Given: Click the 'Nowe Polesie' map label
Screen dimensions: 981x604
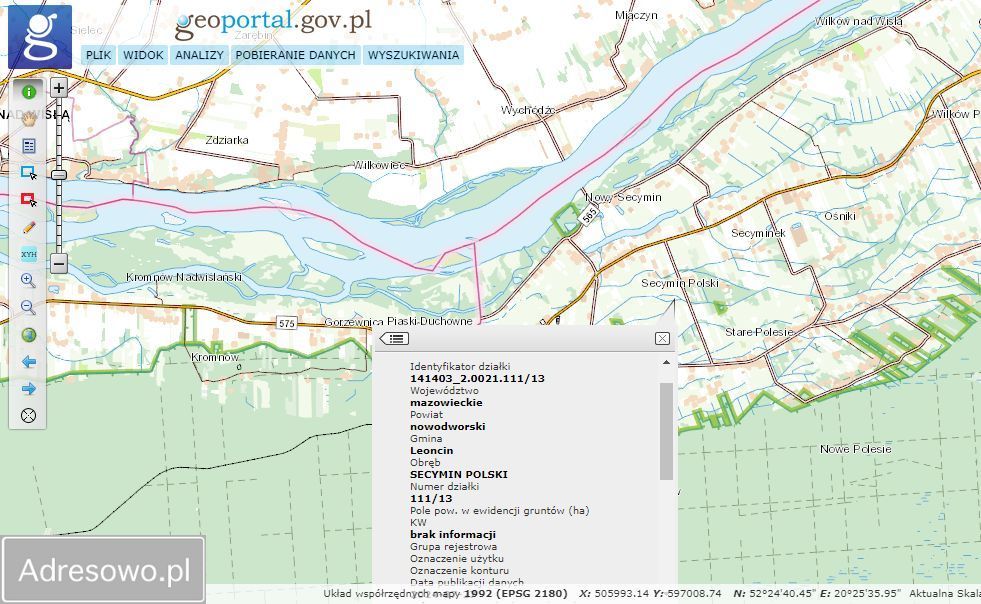Looking at the screenshot, I should (x=855, y=449).
